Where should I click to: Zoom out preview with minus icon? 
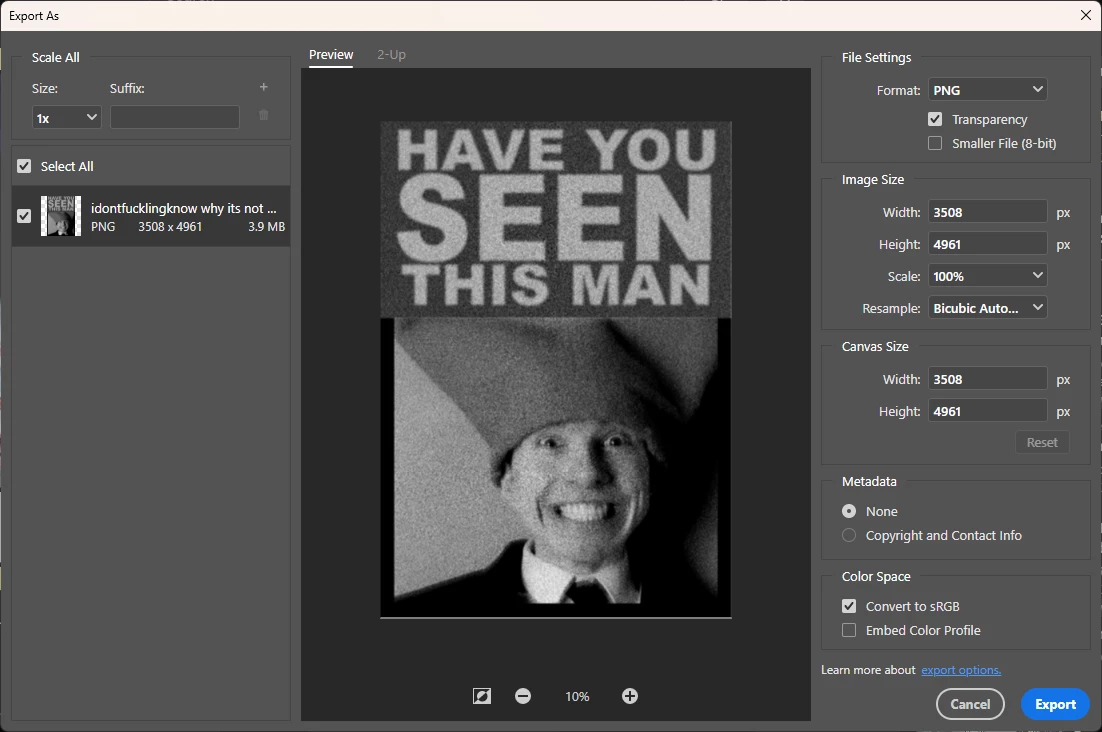point(523,696)
